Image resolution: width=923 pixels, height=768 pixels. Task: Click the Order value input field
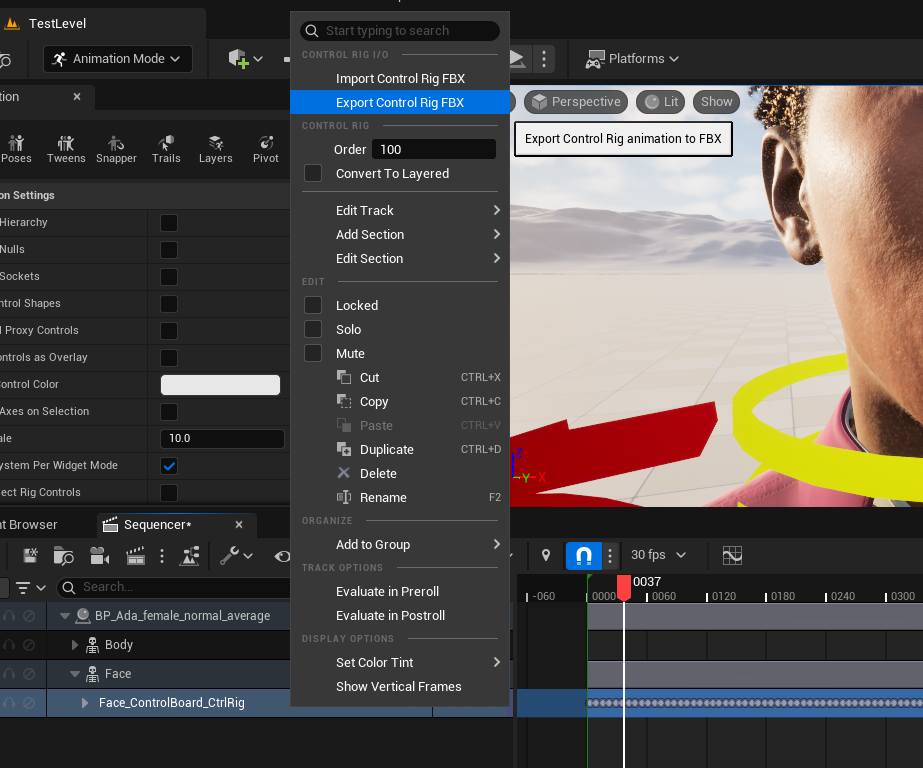coord(433,149)
